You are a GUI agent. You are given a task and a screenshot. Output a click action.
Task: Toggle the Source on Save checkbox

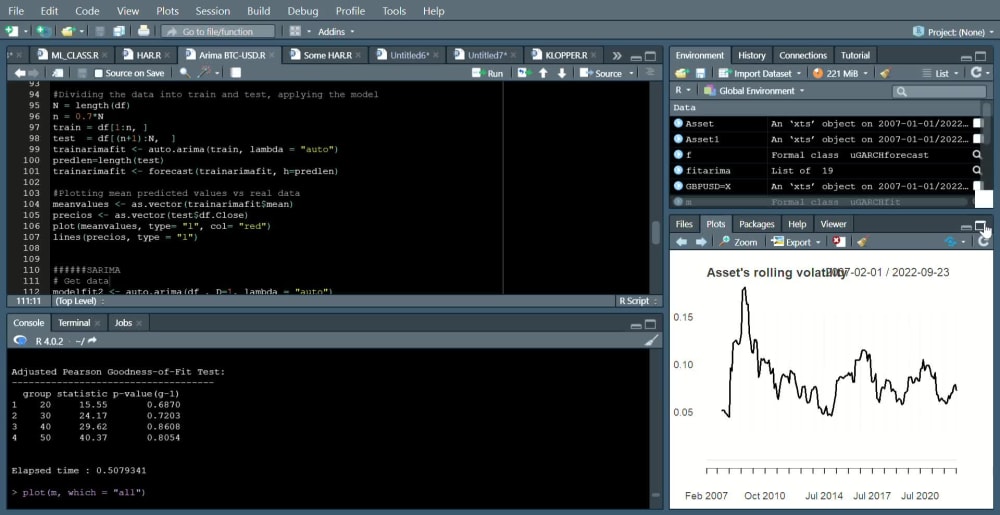click(x=99, y=73)
